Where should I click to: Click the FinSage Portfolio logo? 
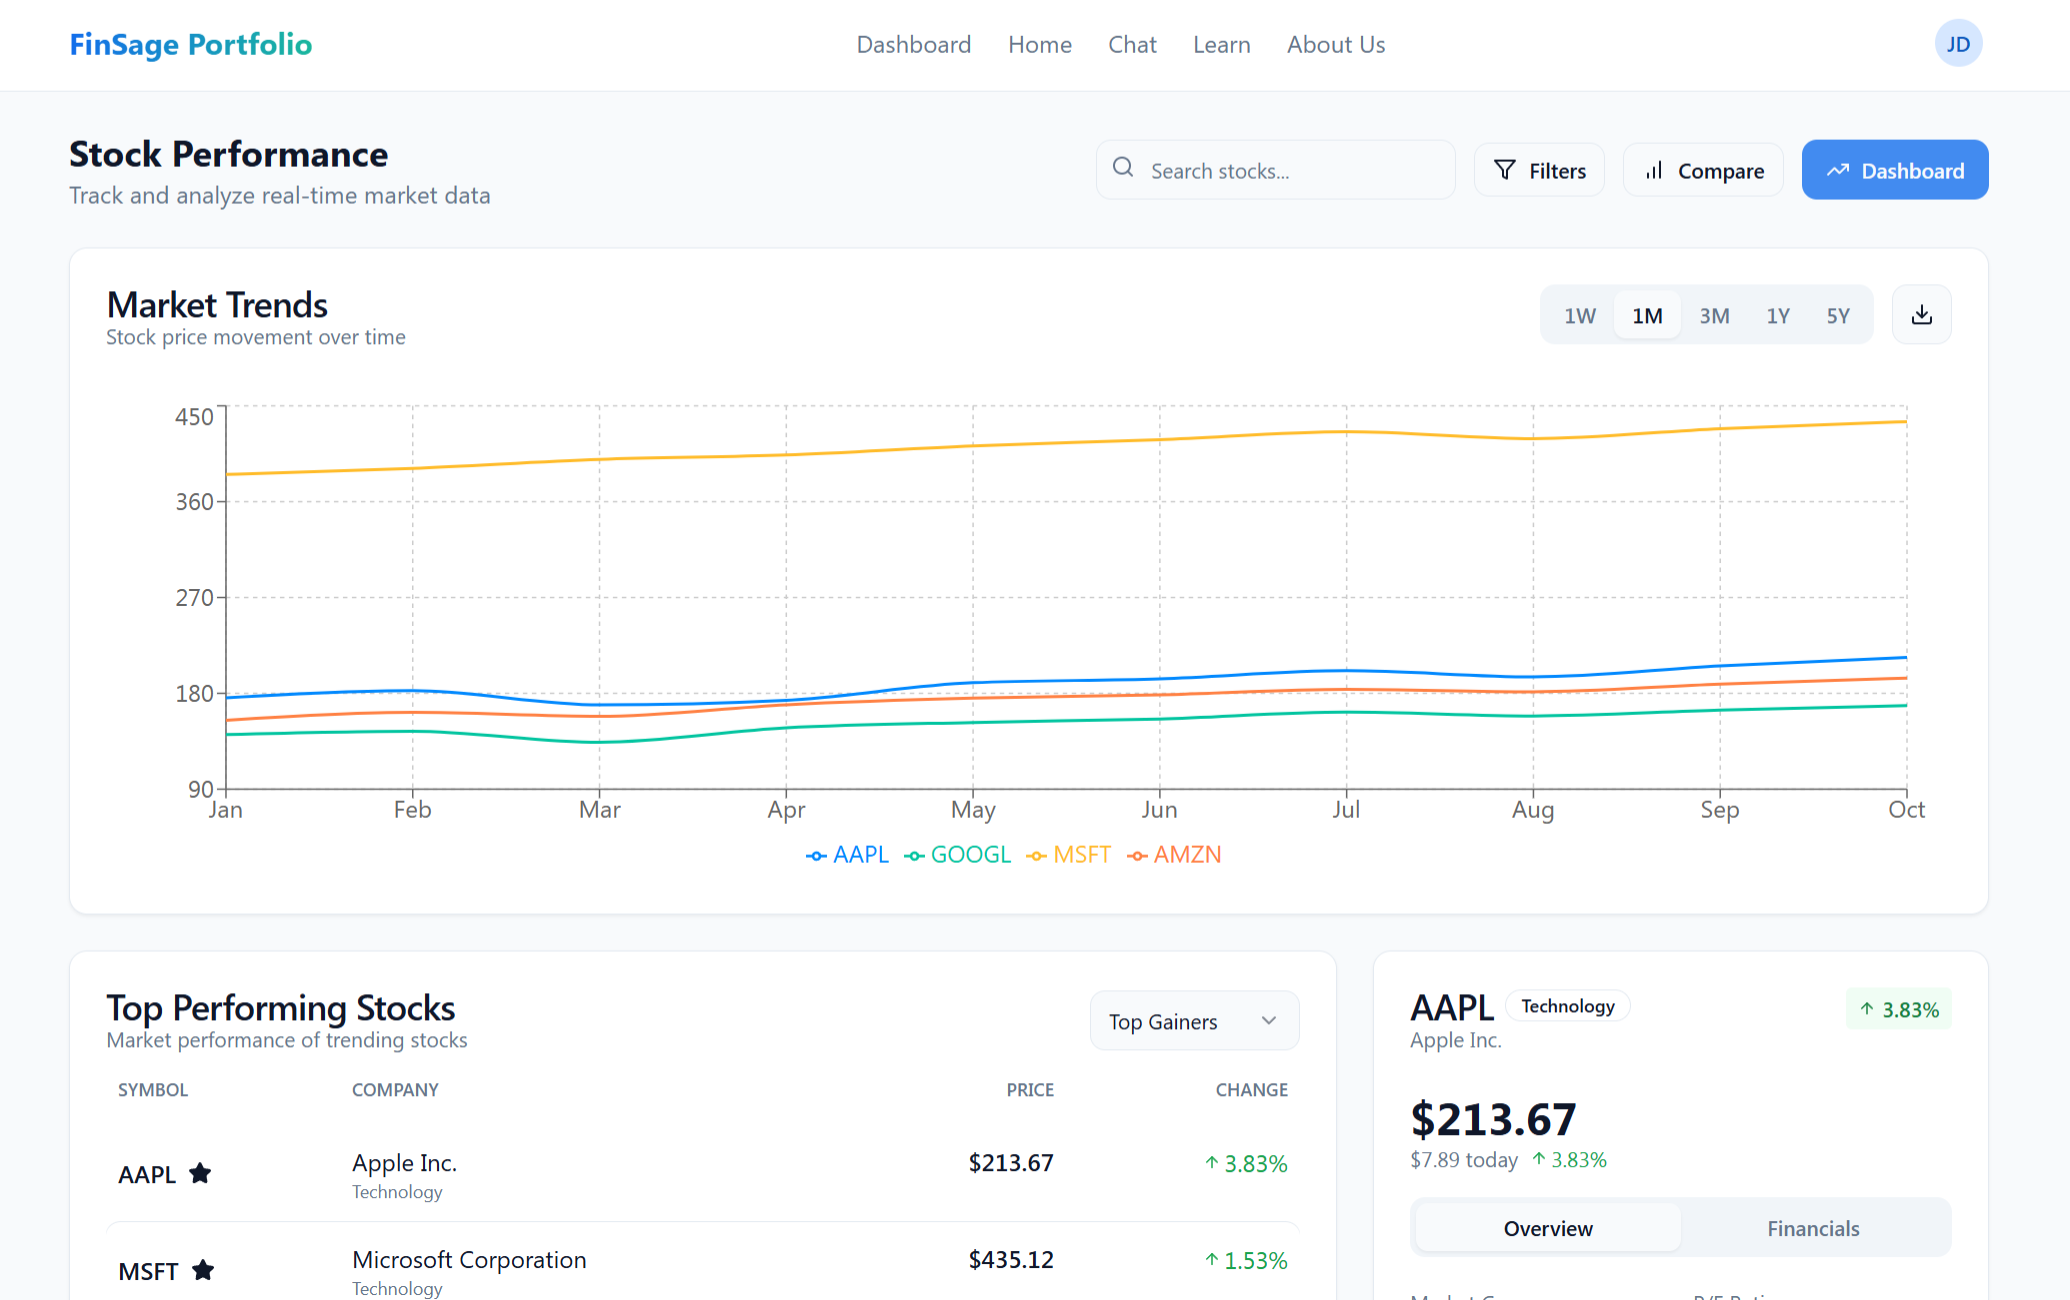click(x=191, y=44)
